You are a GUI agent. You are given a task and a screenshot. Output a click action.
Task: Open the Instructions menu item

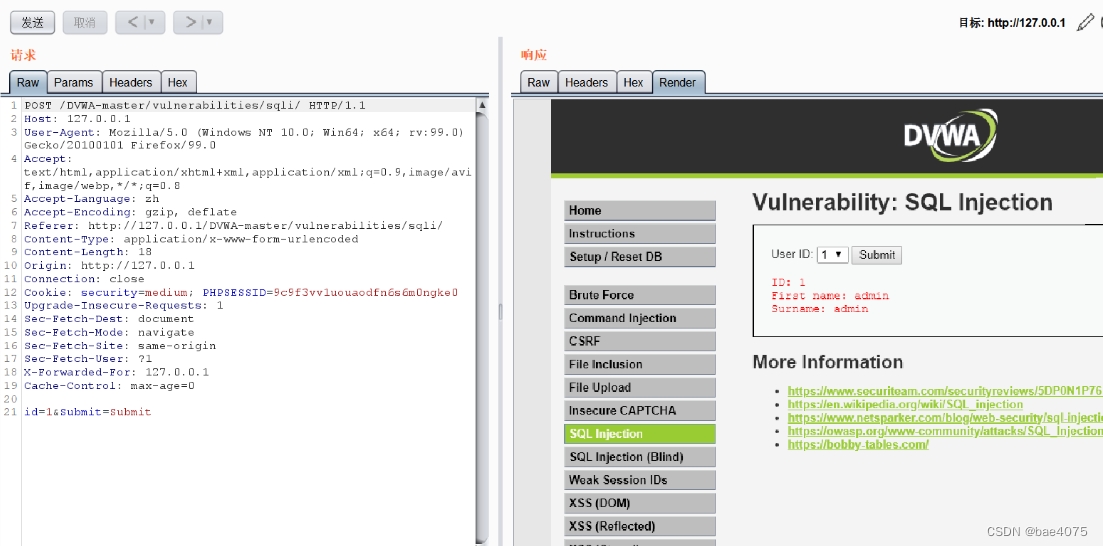[x=639, y=234]
